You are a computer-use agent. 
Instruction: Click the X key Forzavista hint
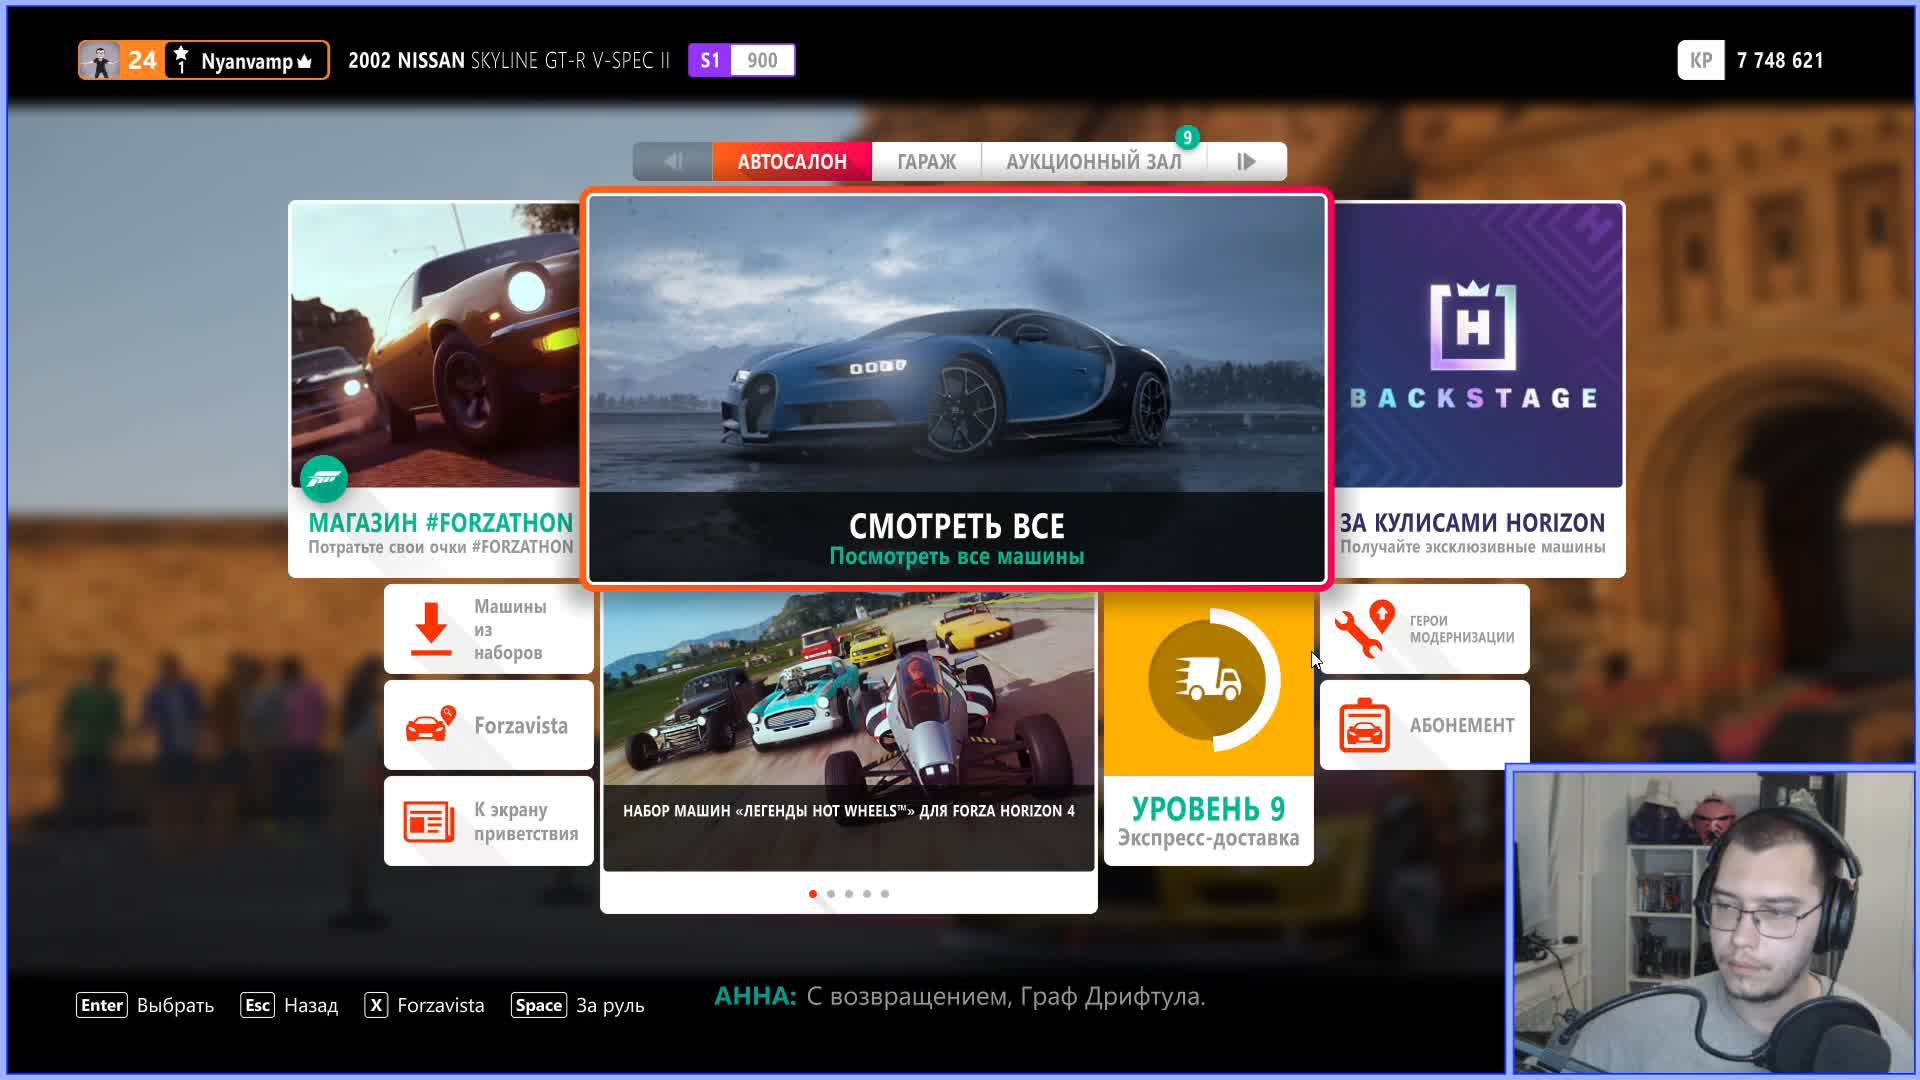click(x=425, y=1005)
